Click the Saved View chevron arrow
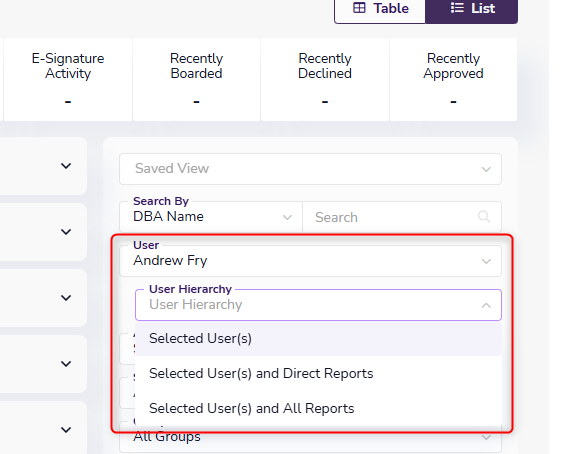The width and height of the screenshot is (569, 454). pyautogui.click(x=486, y=169)
